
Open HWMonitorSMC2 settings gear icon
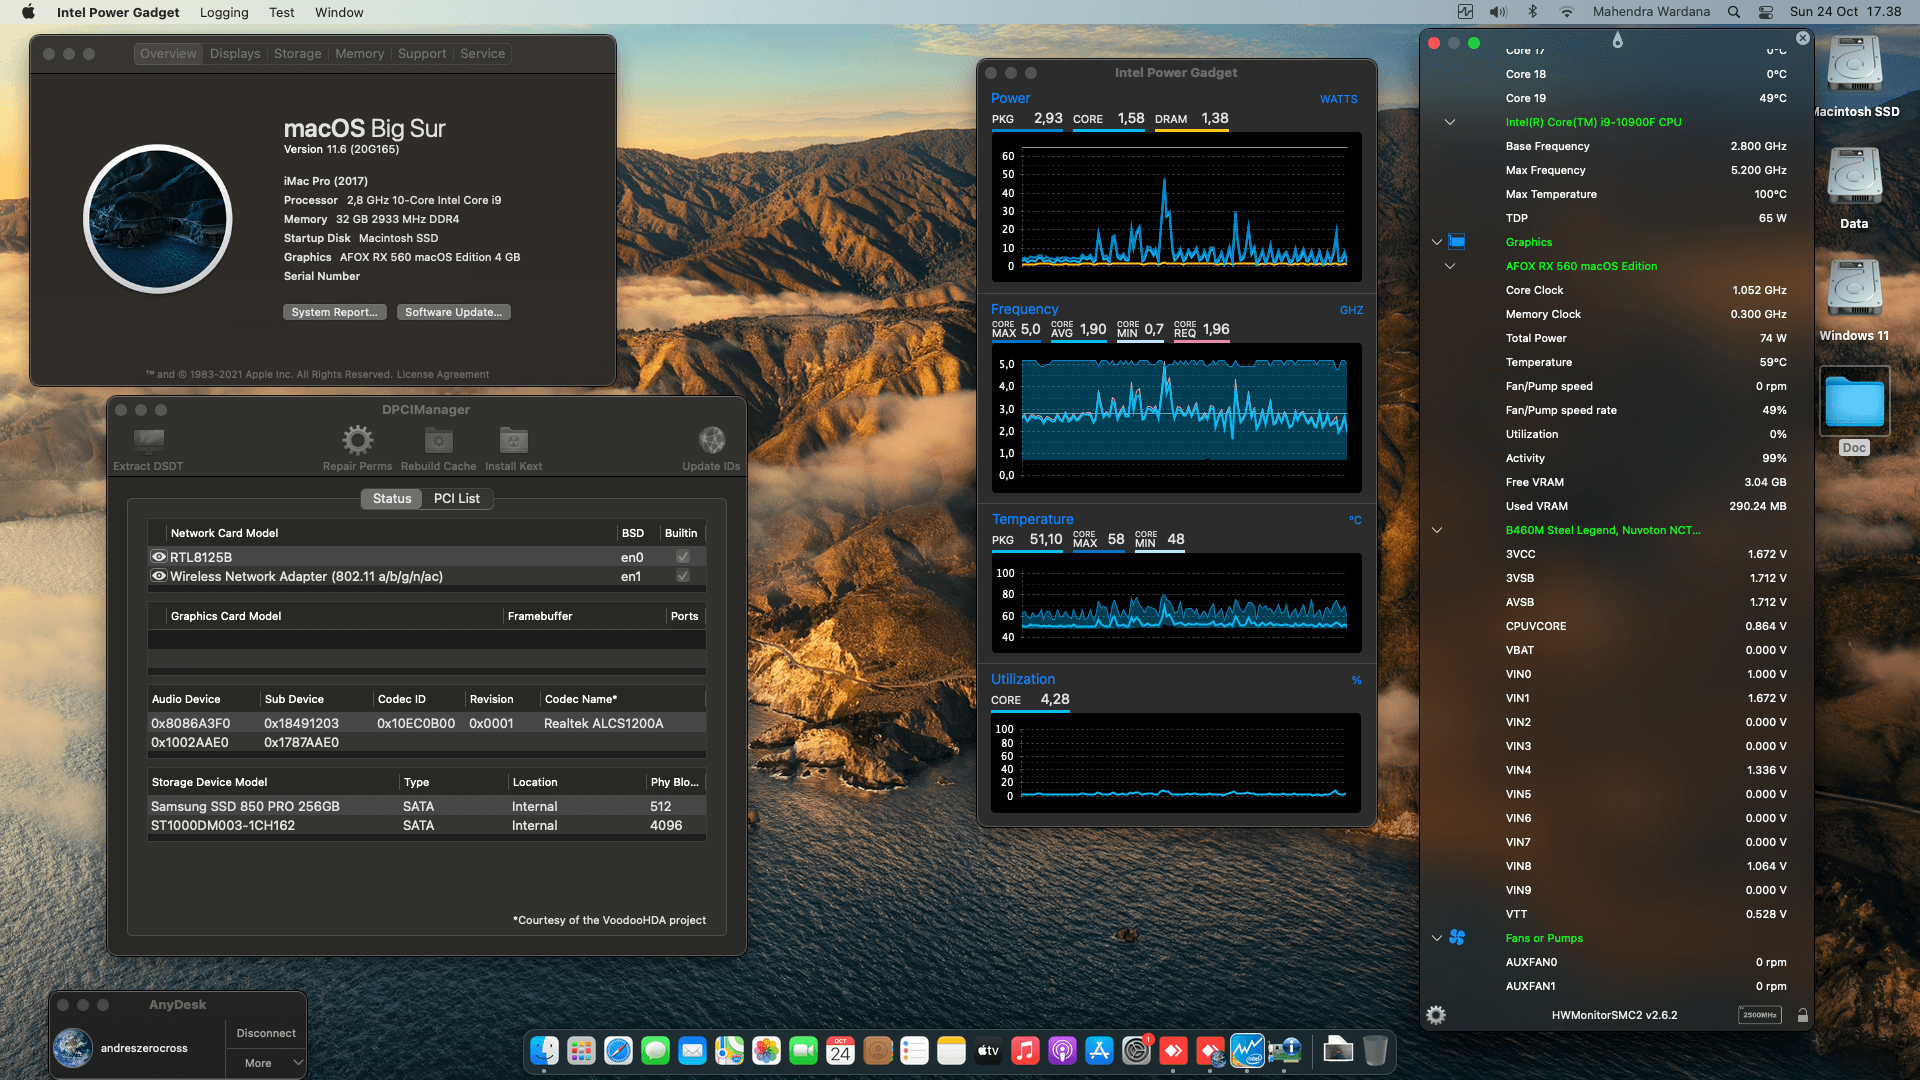pos(1436,1015)
